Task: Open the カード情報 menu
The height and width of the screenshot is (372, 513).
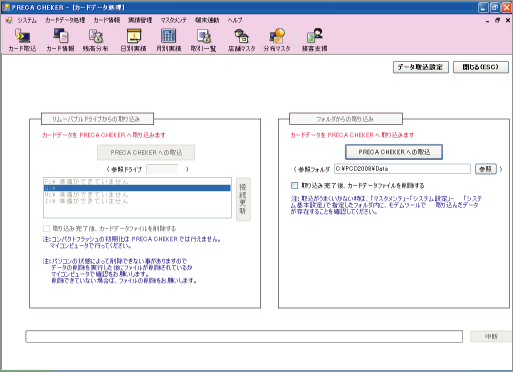Action: 107,20
